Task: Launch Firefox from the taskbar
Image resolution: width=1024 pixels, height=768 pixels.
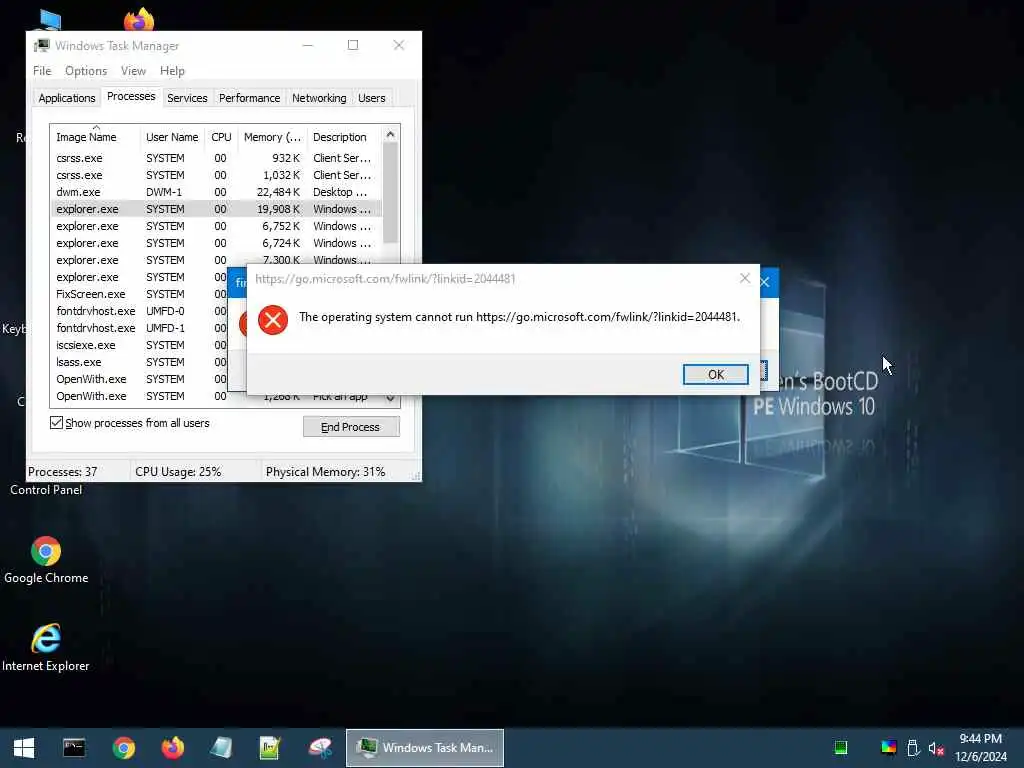Action: [x=172, y=748]
